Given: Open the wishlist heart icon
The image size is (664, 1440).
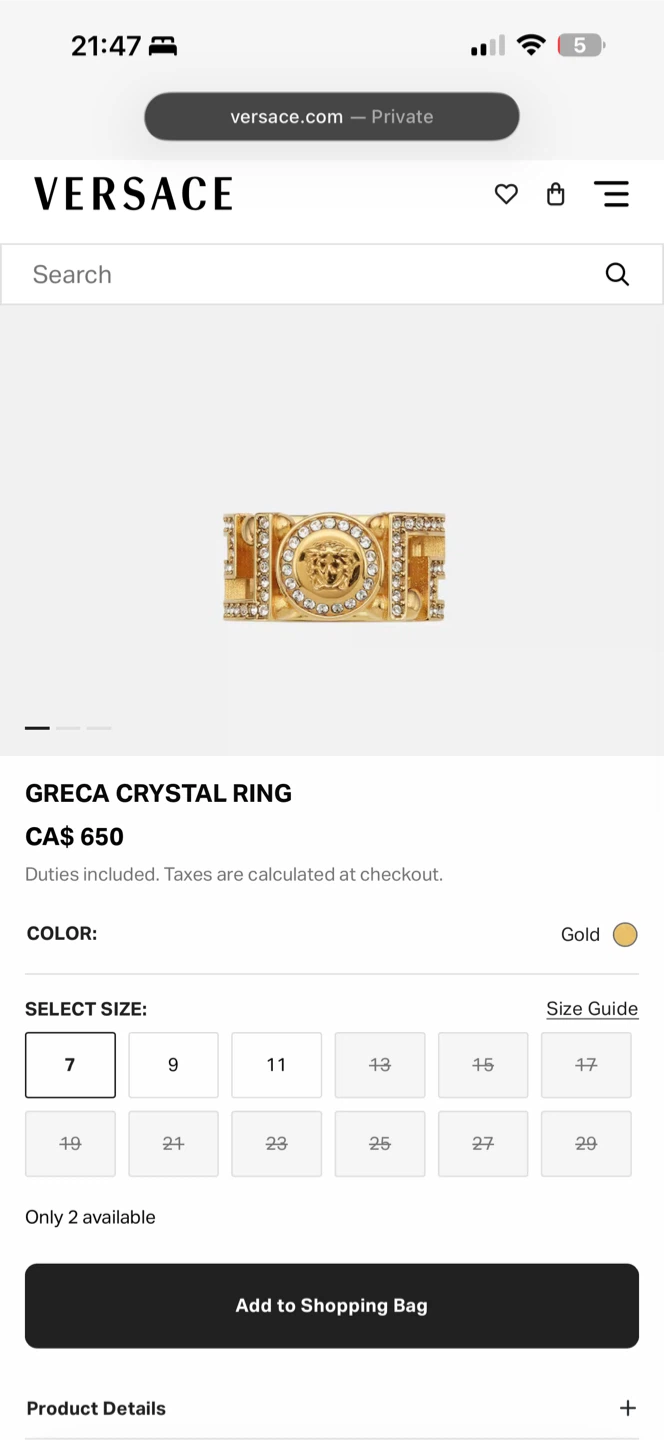Looking at the screenshot, I should pyautogui.click(x=506, y=194).
